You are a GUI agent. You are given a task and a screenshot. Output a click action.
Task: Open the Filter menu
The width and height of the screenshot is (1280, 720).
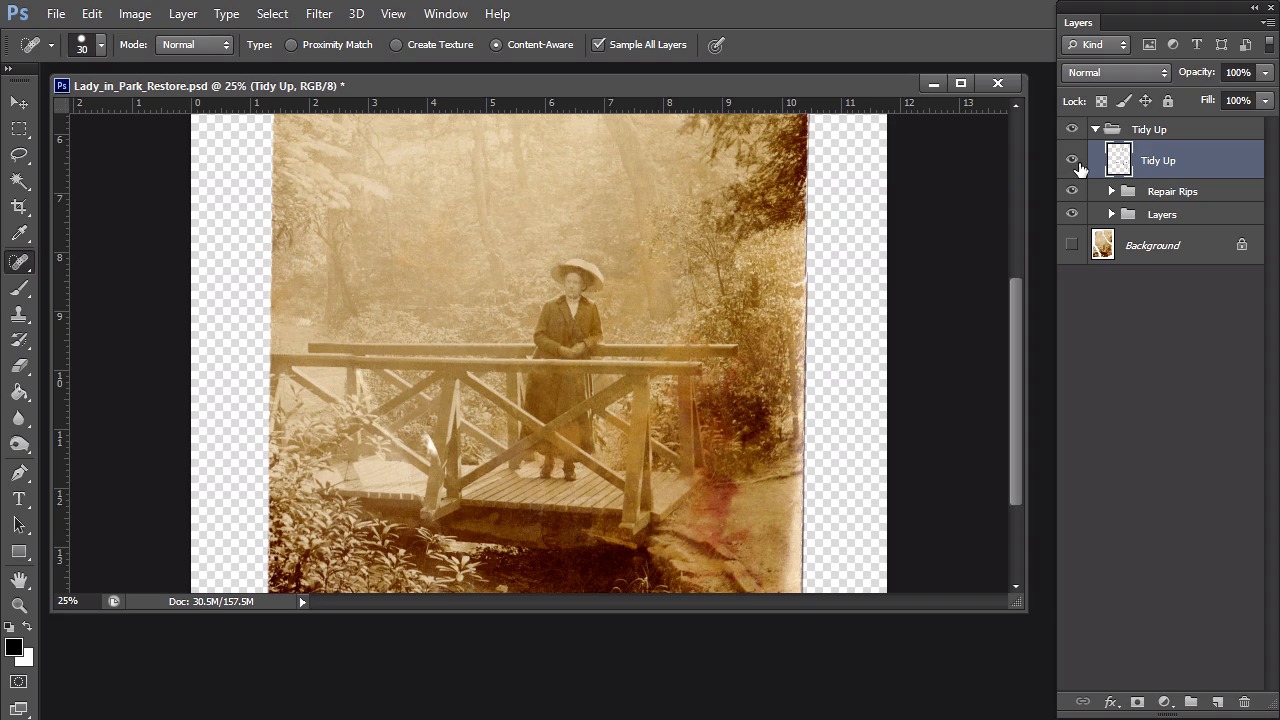(x=319, y=14)
